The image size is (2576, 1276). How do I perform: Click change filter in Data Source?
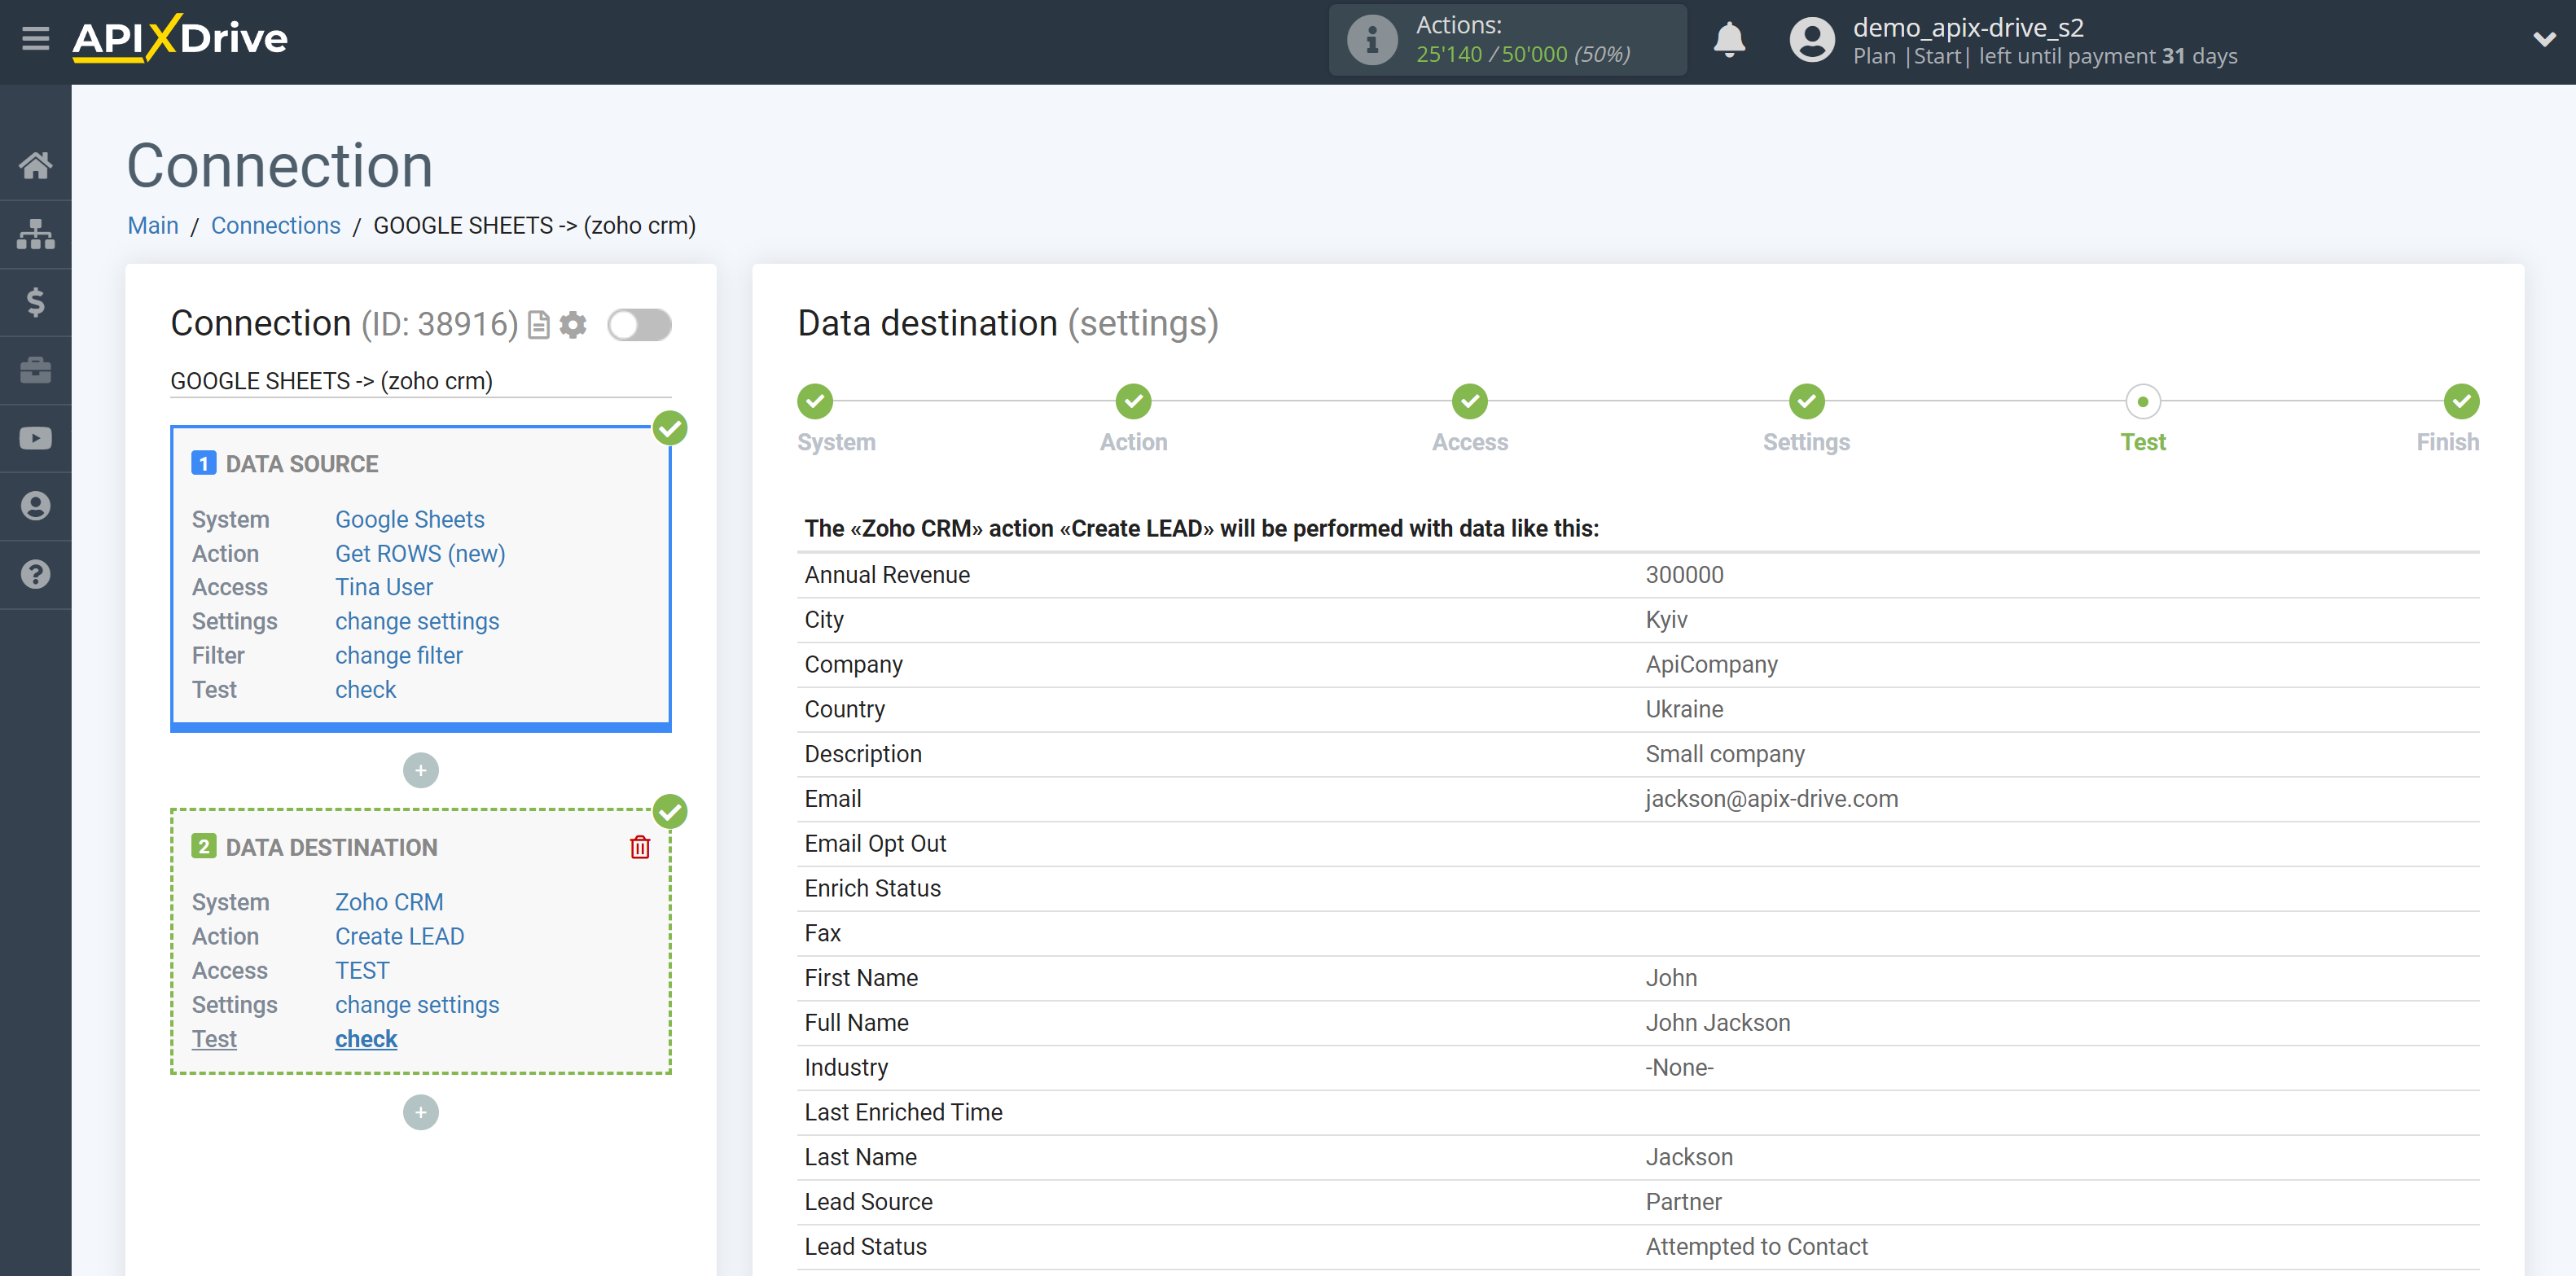click(399, 655)
